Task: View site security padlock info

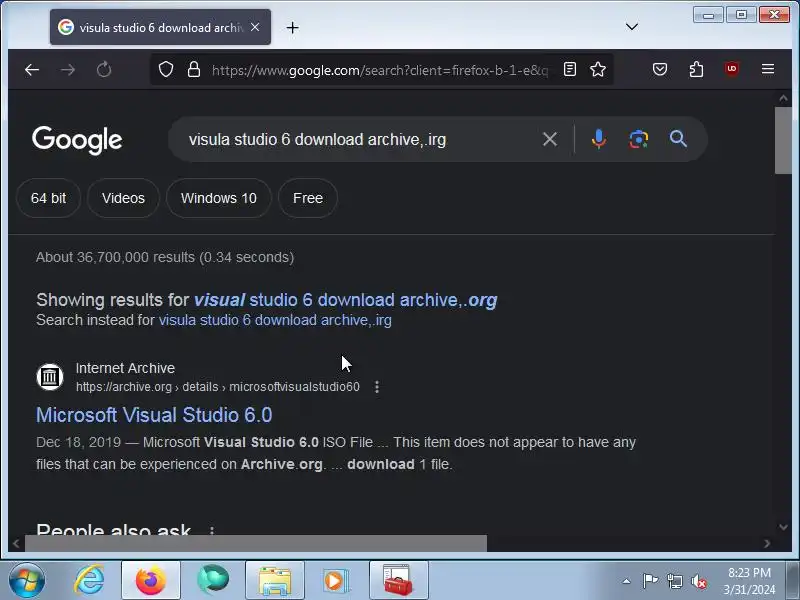Action: pos(194,69)
